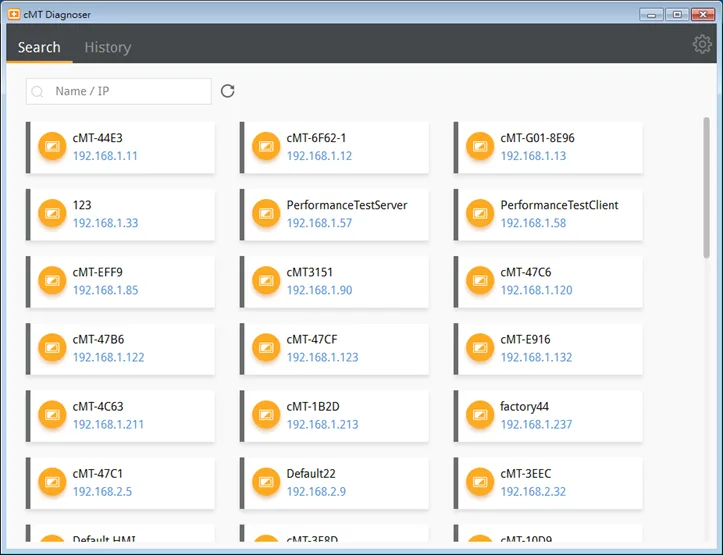Click the orange icon of factory44
This screenshot has width=723, height=555.
pos(480,415)
